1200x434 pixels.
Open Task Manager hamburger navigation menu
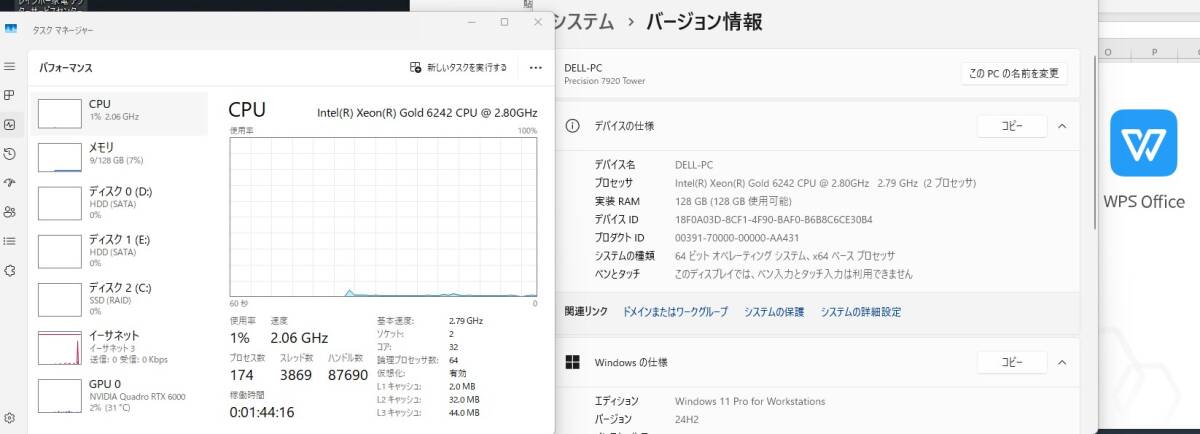(x=10, y=66)
